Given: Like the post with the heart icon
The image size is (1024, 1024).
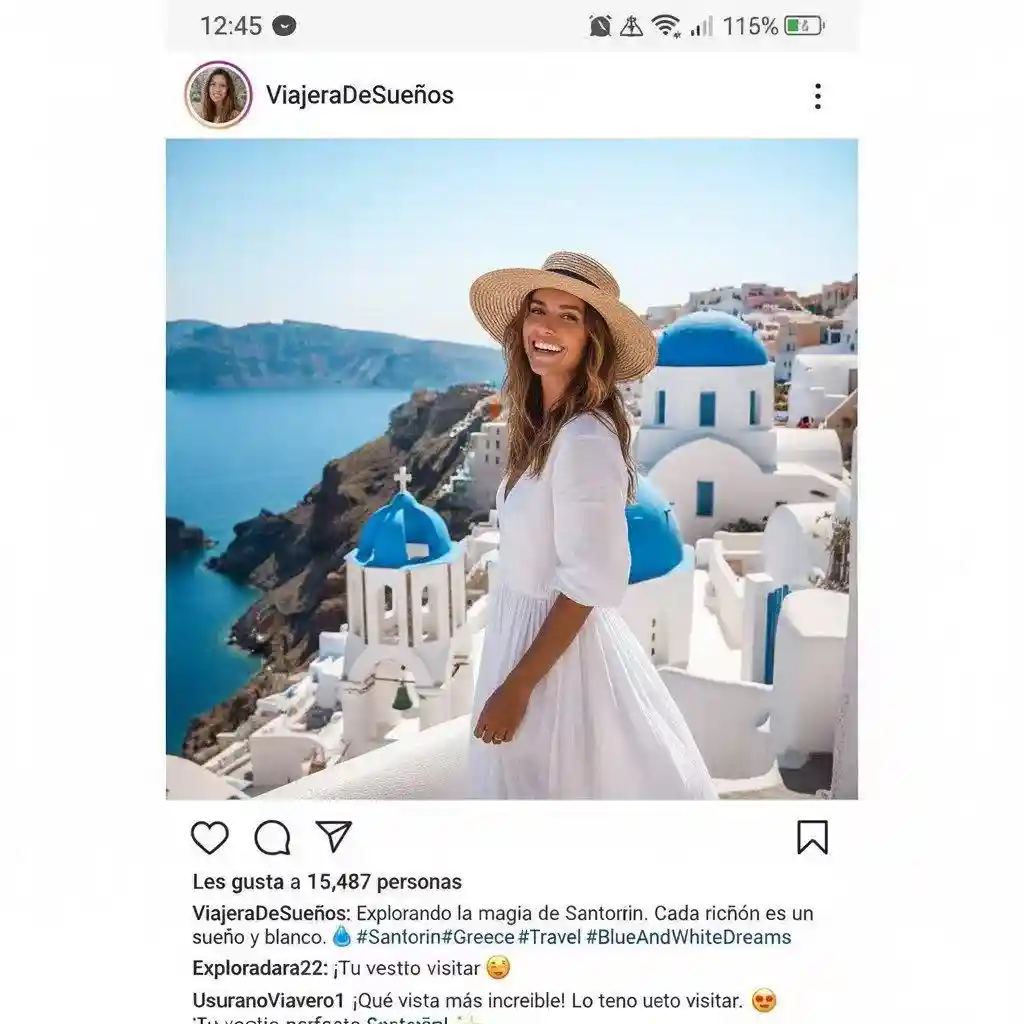Looking at the screenshot, I should pyautogui.click(x=210, y=838).
